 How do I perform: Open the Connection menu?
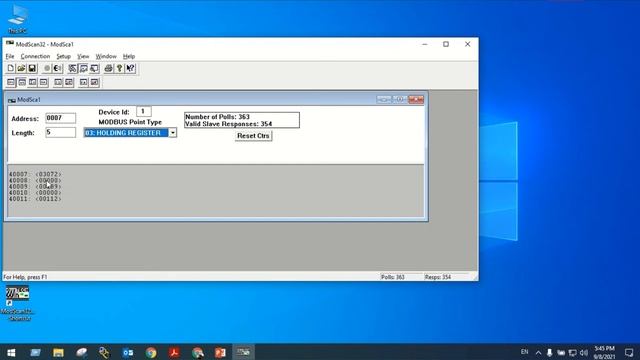coord(35,56)
